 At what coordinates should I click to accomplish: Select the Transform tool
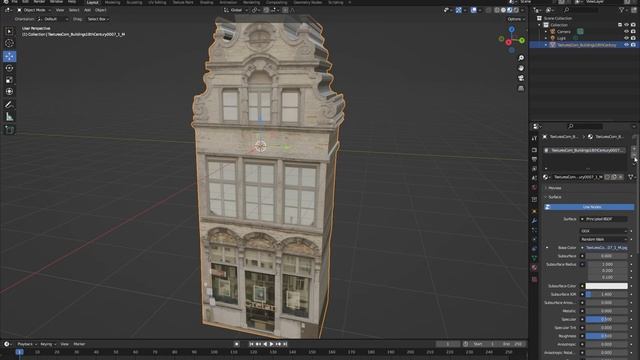pos(9,92)
